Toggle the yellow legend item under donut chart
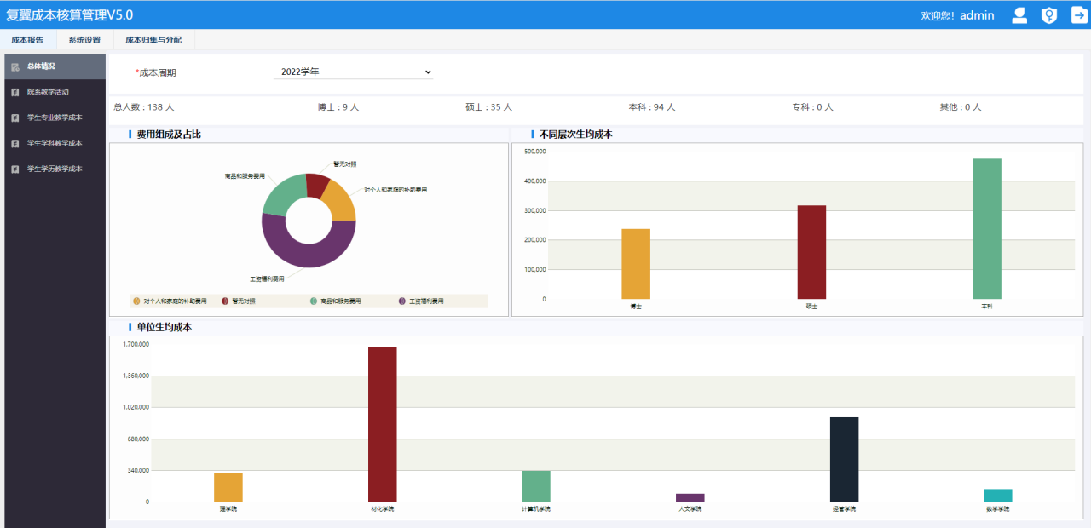The width and height of the screenshot is (1092, 529). [137, 300]
